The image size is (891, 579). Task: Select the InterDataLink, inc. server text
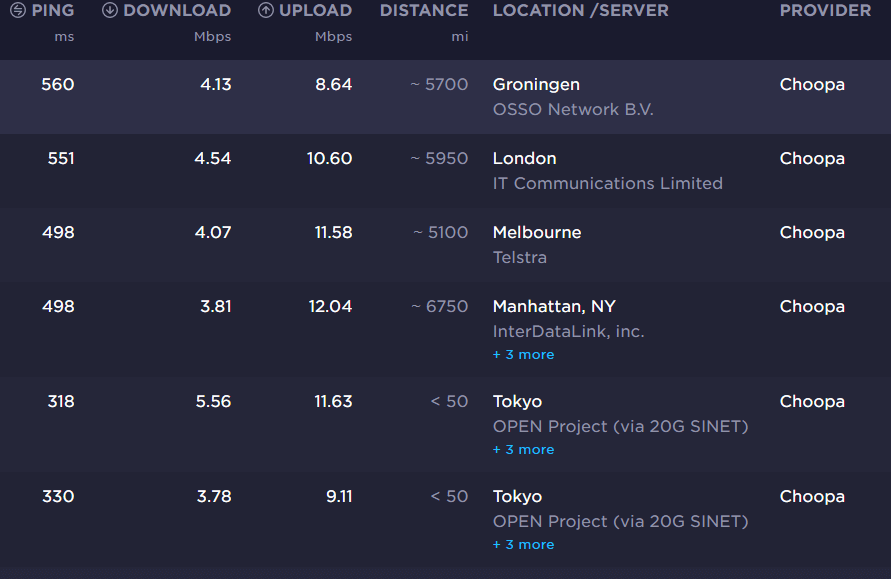pyautogui.click(x=568, y=331)
